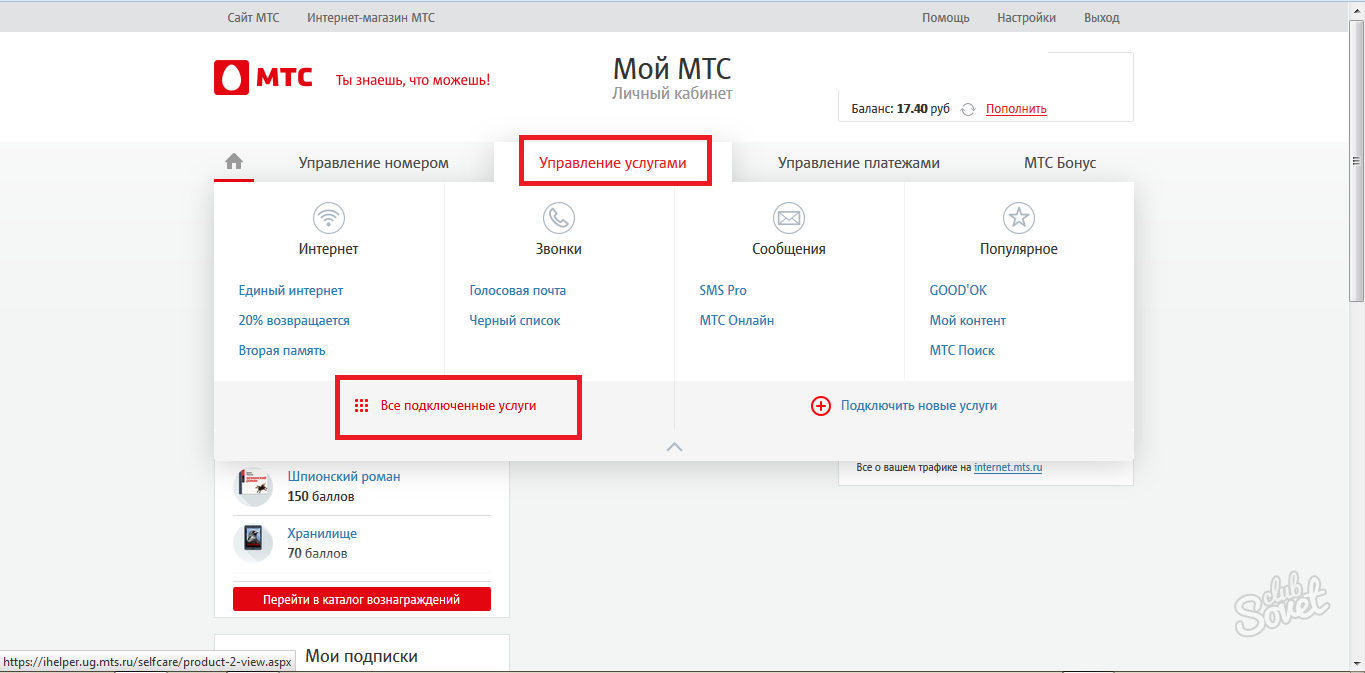Click the Популярное category heading

(1018, 249)
